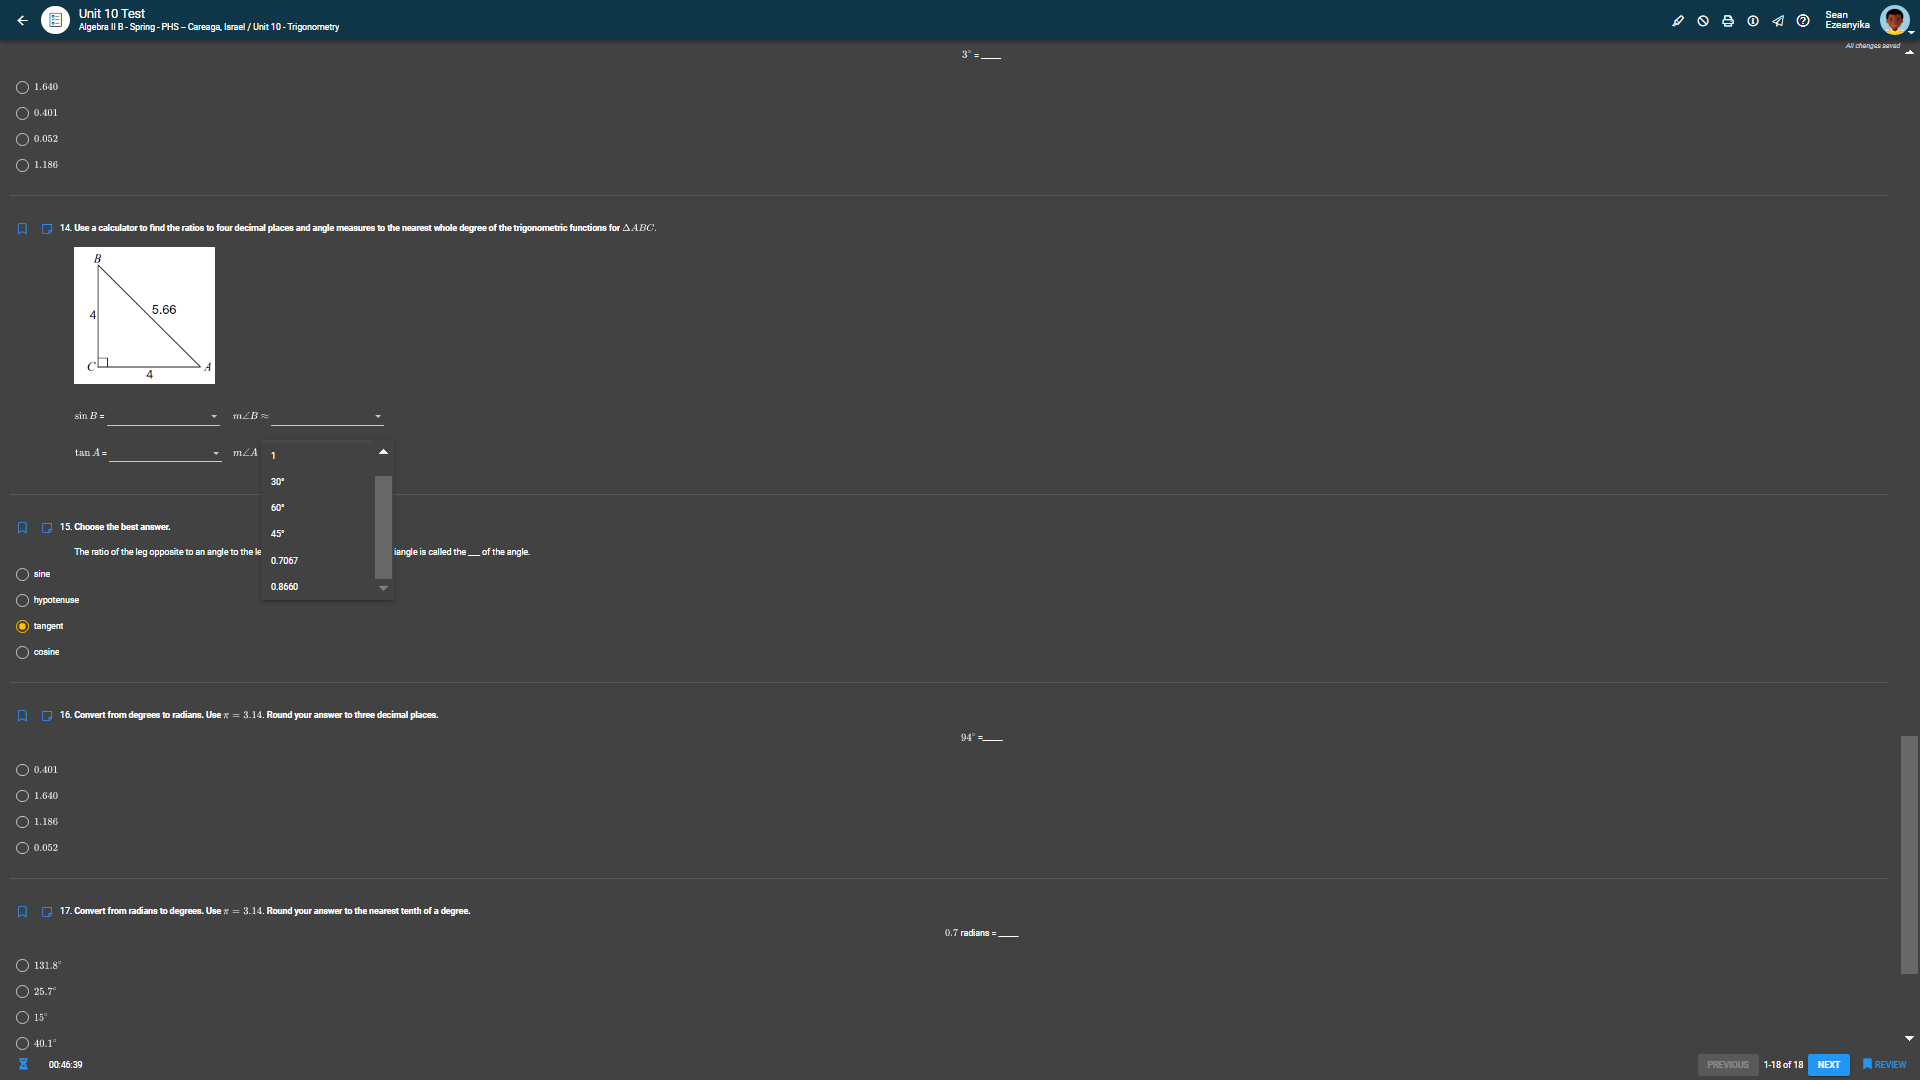Viewport: 1920px width, 1080px height.
Task: Open the help question mark icon
Action: (1803, 21)
